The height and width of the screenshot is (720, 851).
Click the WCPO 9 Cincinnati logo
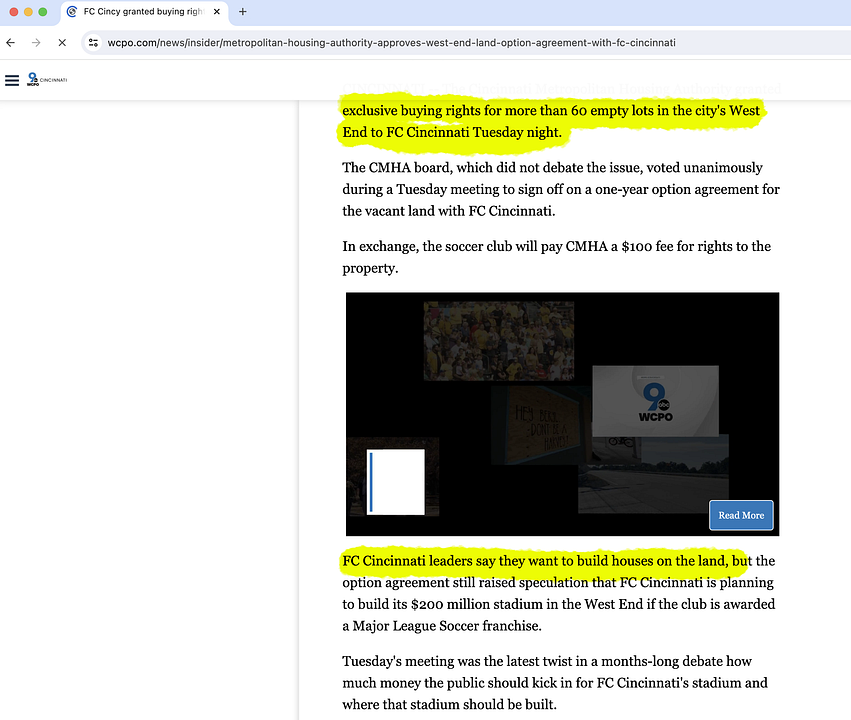47,80
